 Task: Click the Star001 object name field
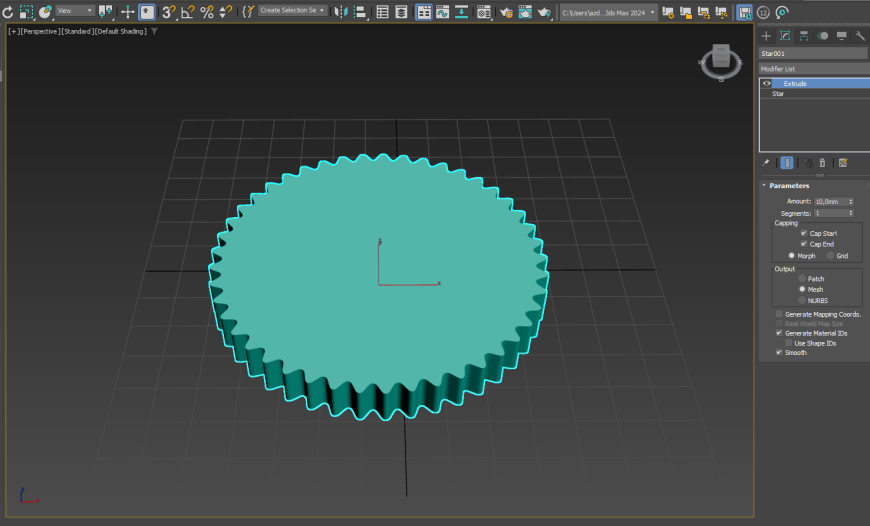point(813,53)
